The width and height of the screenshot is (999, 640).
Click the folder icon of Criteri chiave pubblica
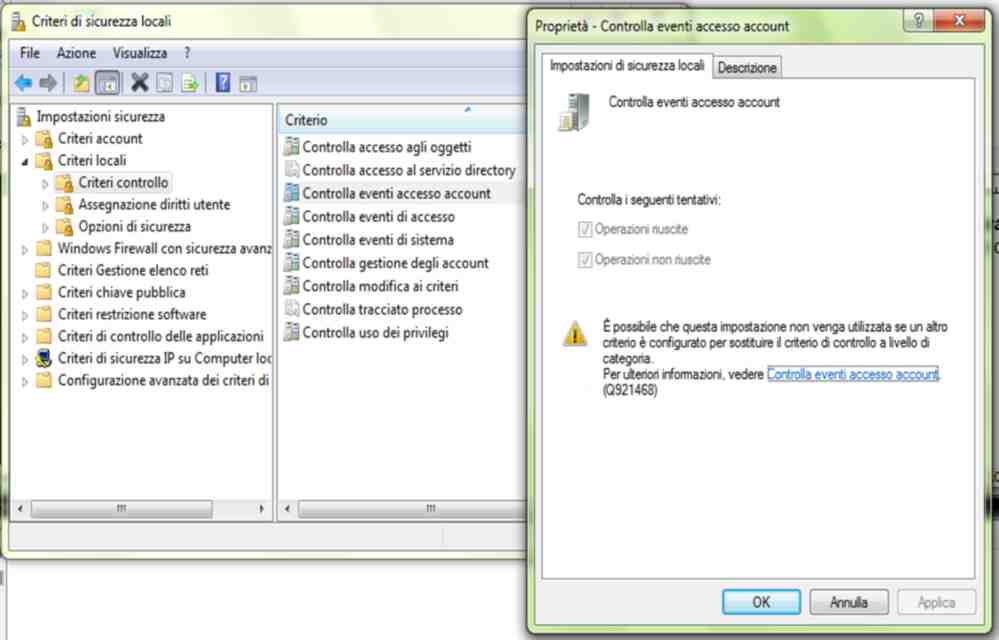[43, 292]
